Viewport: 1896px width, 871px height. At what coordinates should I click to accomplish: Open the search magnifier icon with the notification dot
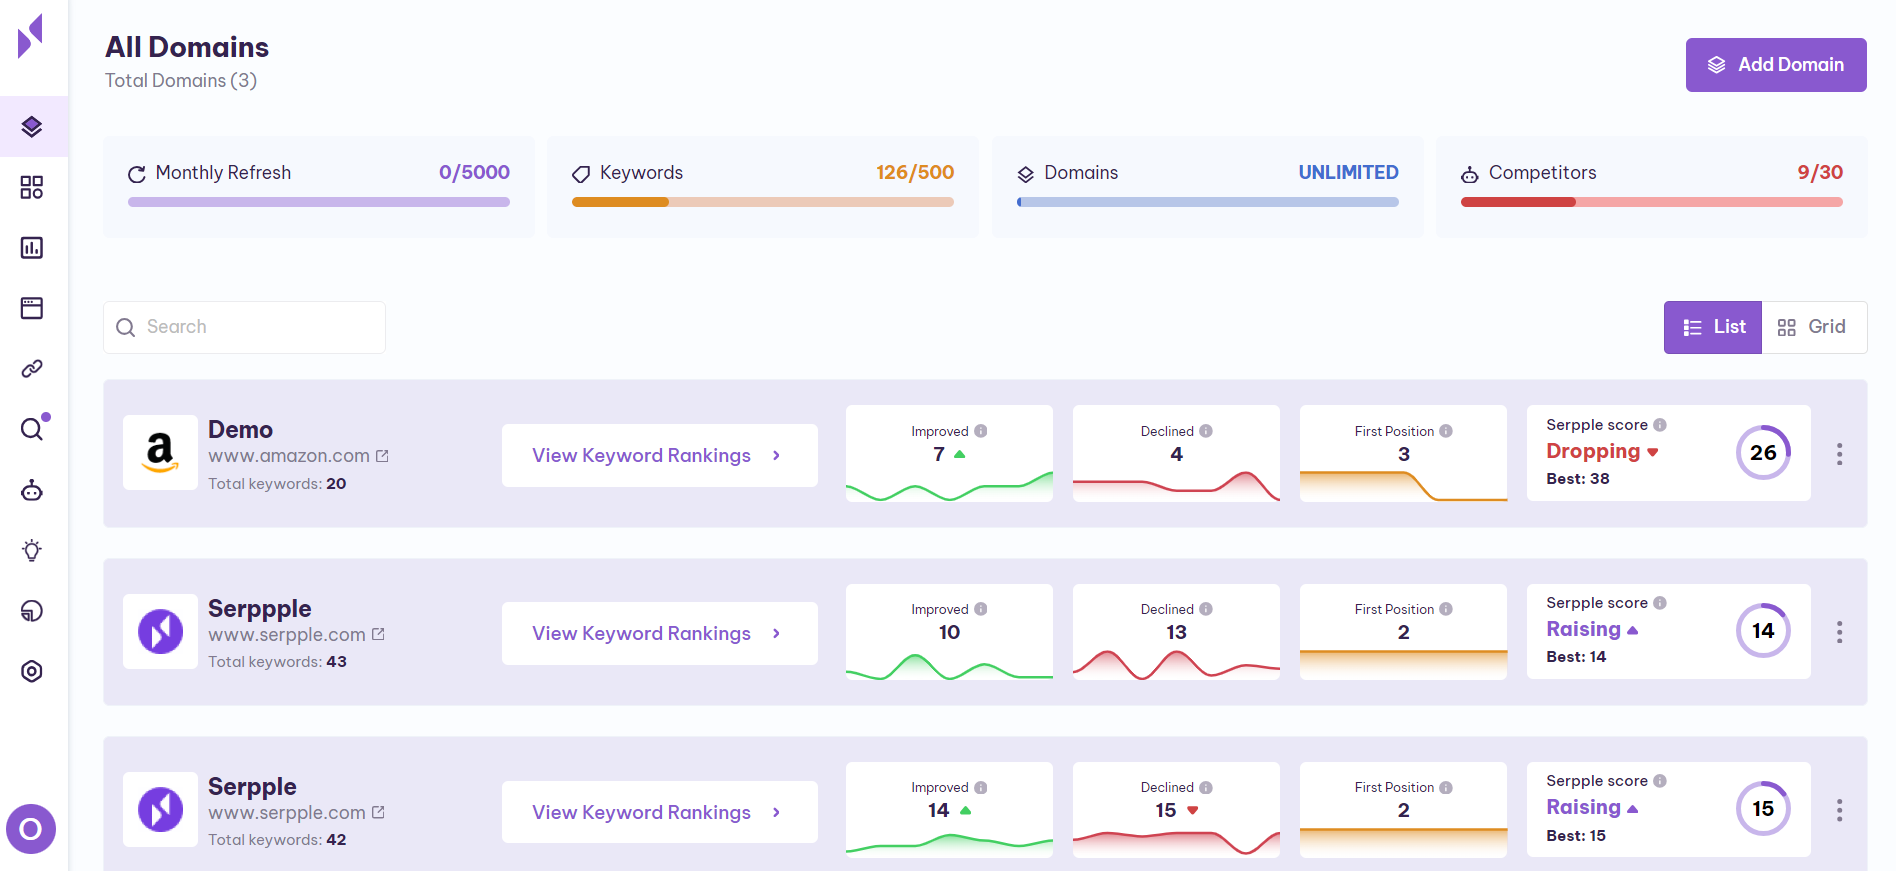(x=33, y=428)
